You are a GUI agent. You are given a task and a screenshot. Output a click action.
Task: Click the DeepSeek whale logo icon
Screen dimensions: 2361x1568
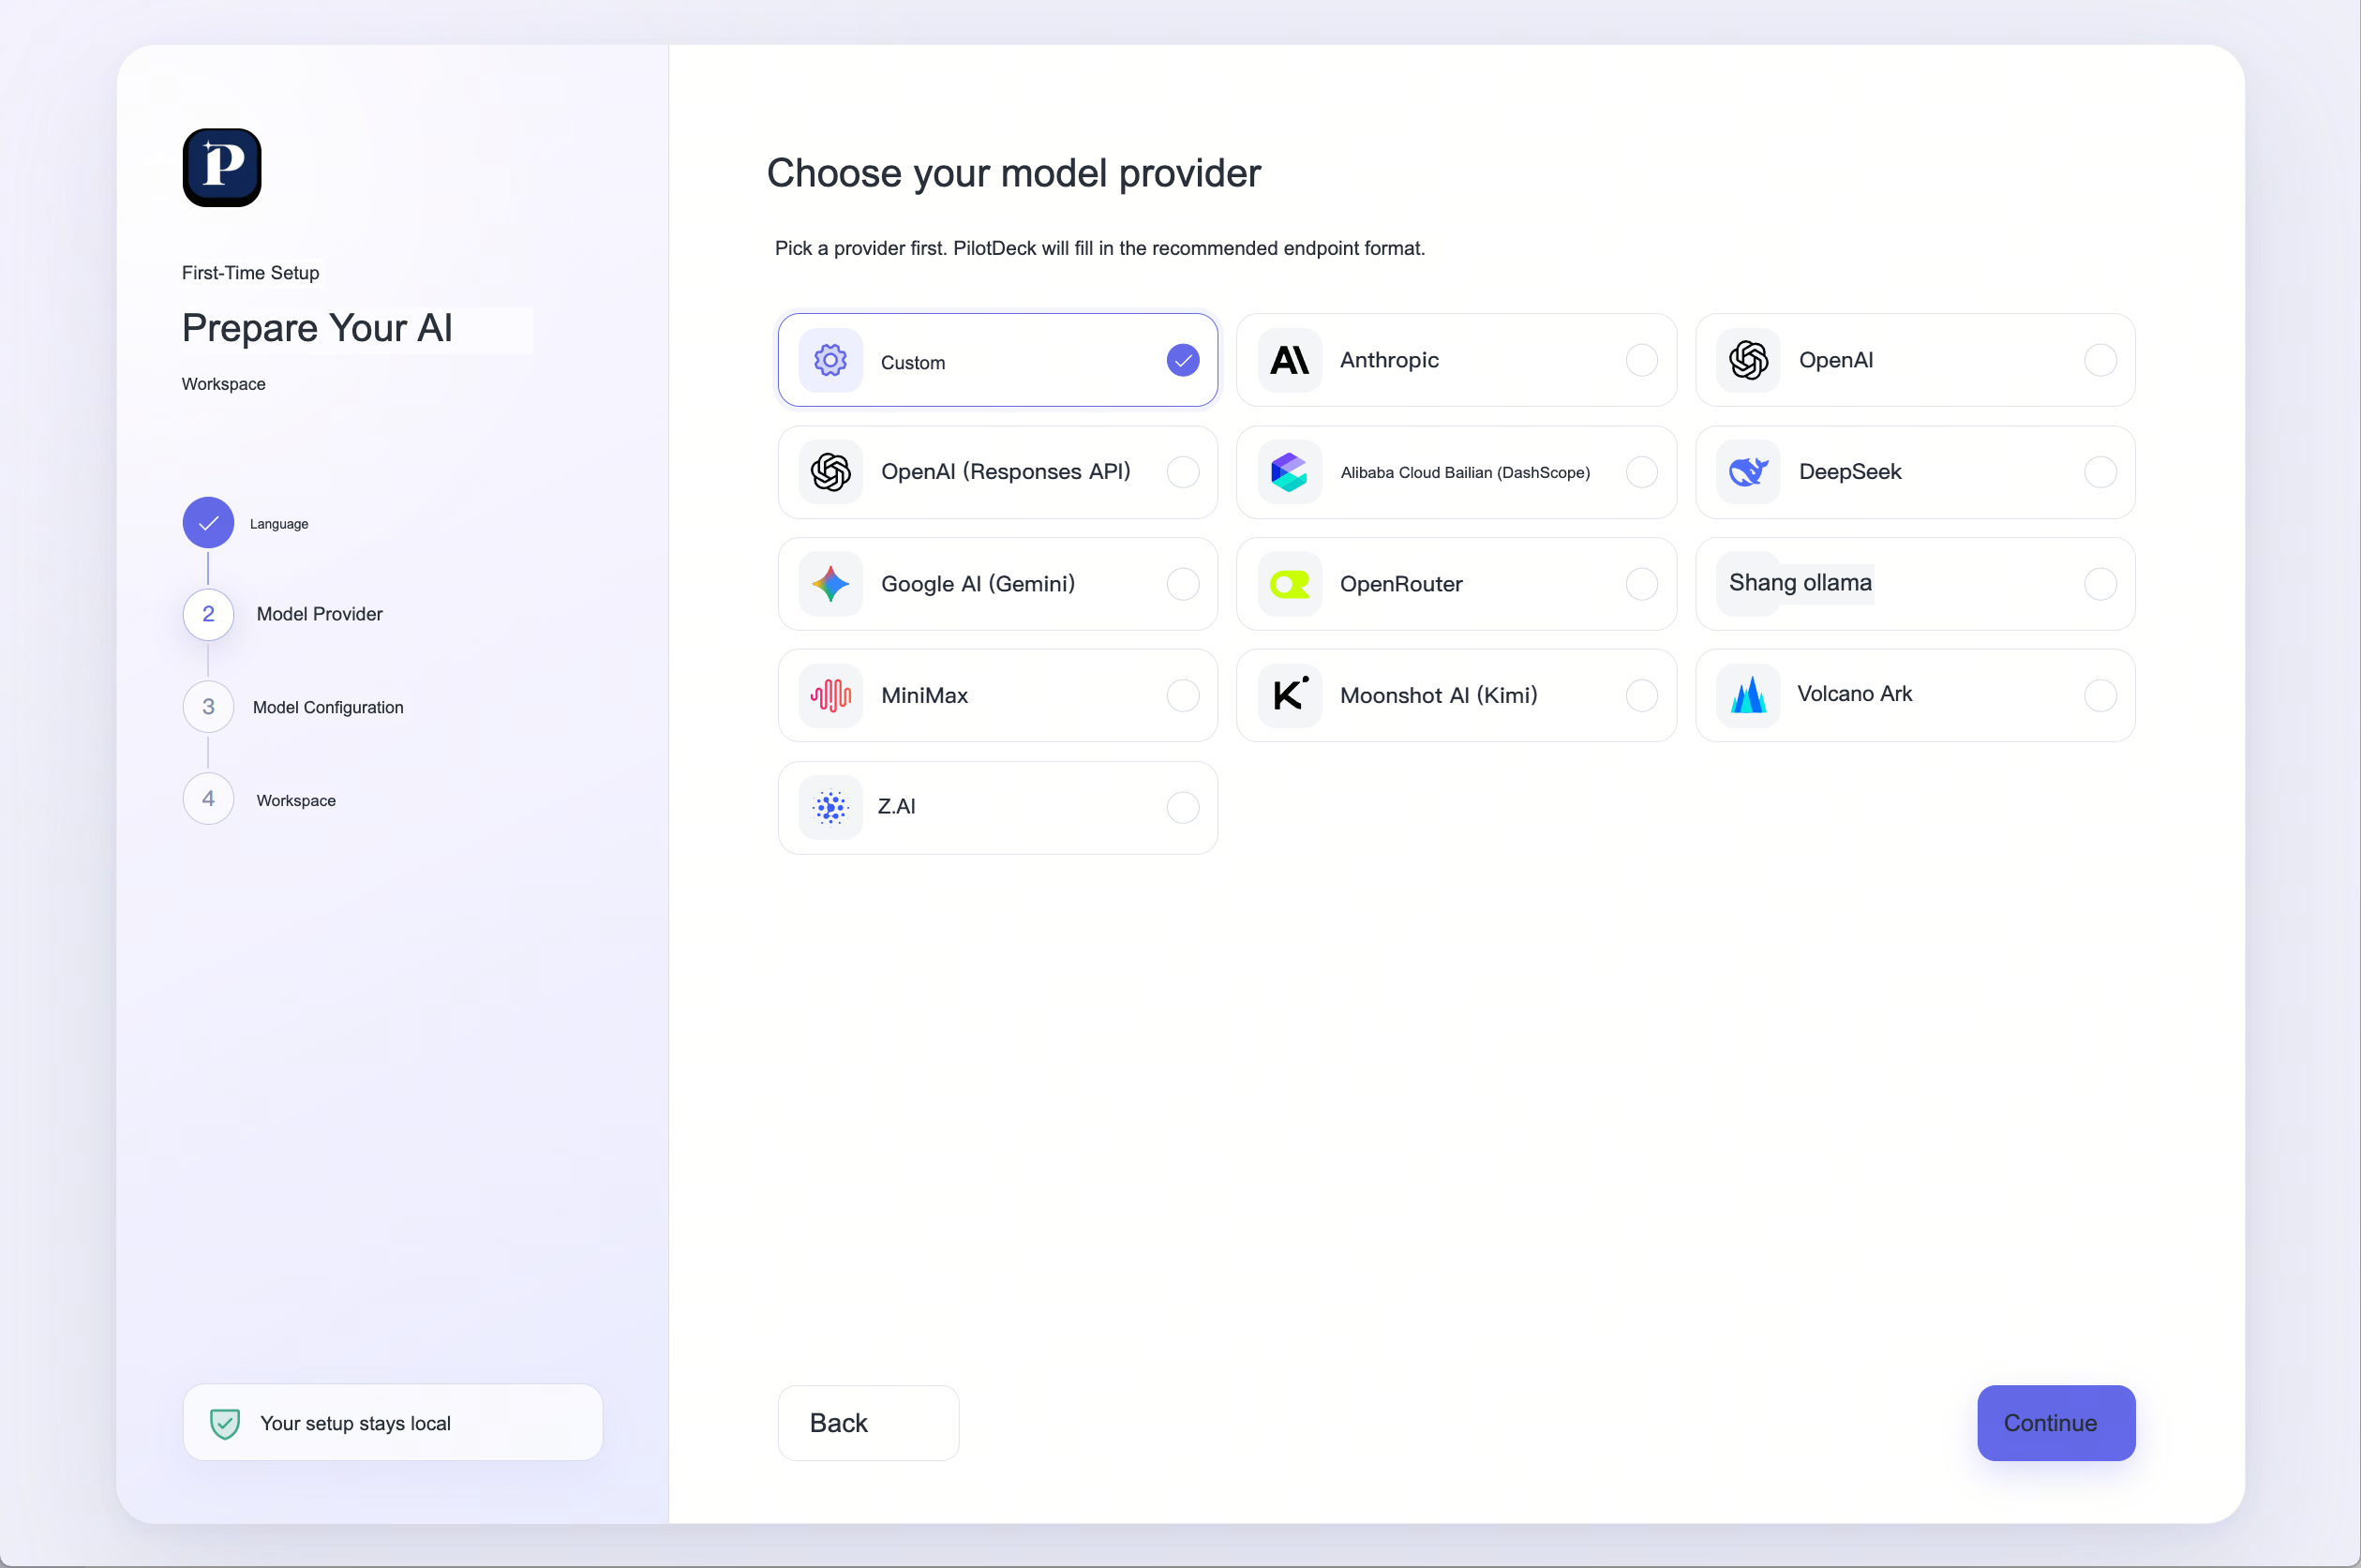1748,472
